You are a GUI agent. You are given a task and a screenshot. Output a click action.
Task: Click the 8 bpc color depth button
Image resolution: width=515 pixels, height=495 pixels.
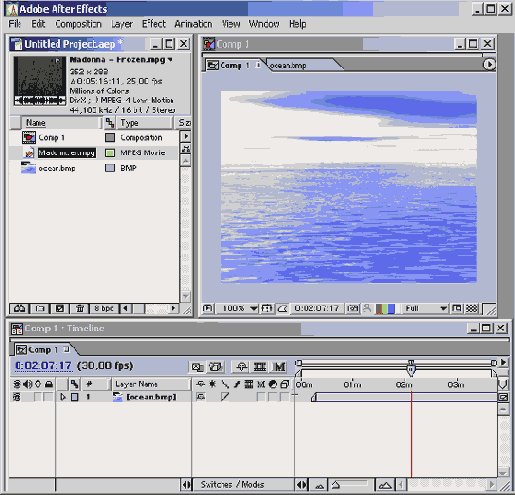tap(104, 308)
